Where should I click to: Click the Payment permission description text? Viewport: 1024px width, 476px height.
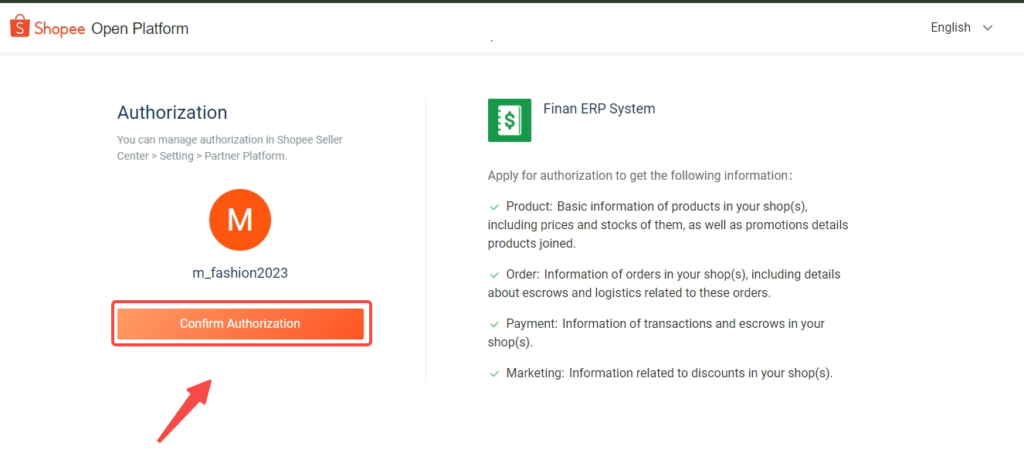[656, 333]
